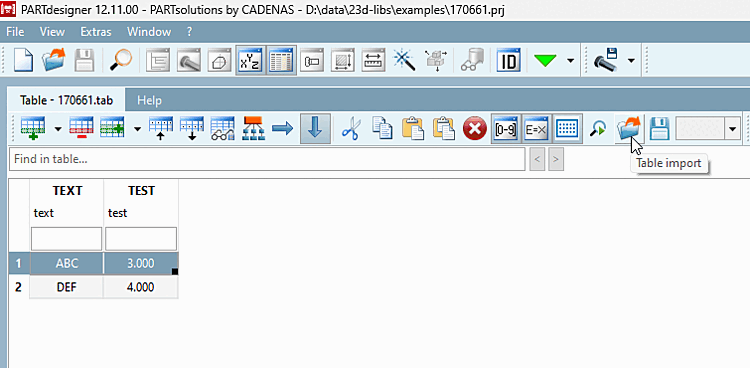Screen dimensions: 750x368
Task: Open the View menu
Action: (52, 32)
